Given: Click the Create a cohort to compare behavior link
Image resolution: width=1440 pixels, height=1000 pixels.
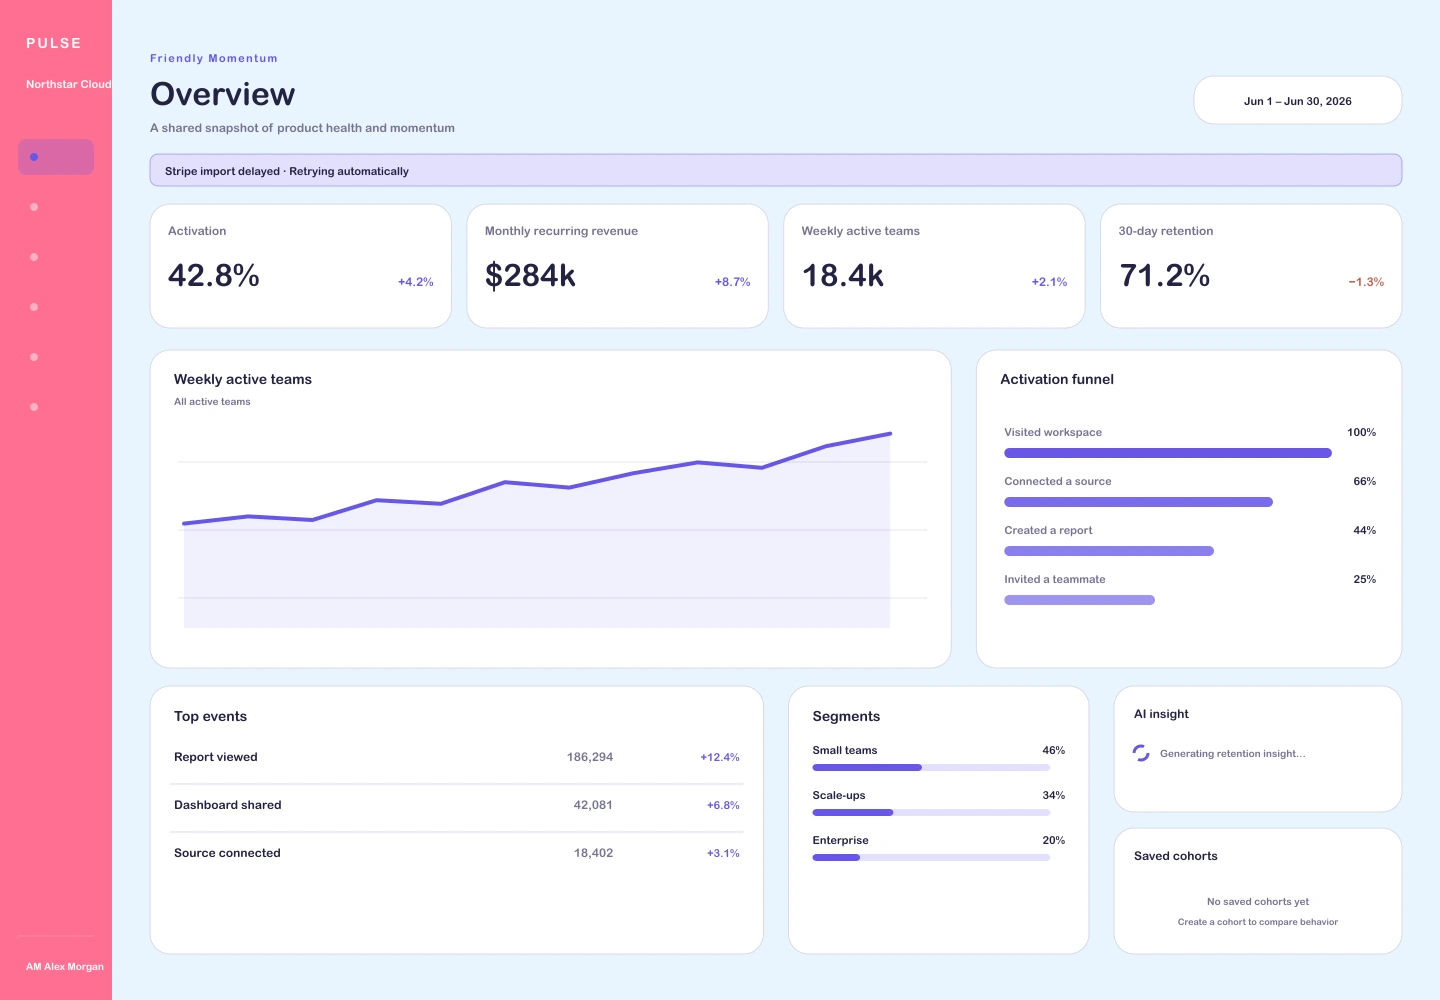Looking at the screenshot, I should (1258, 922).
